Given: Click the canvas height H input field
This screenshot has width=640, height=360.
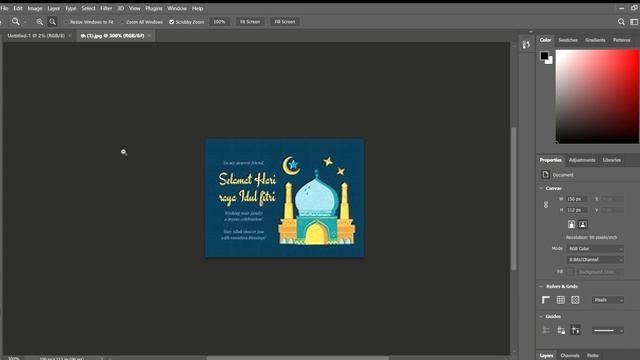Looking at the screenshot, I should point(576,210).
